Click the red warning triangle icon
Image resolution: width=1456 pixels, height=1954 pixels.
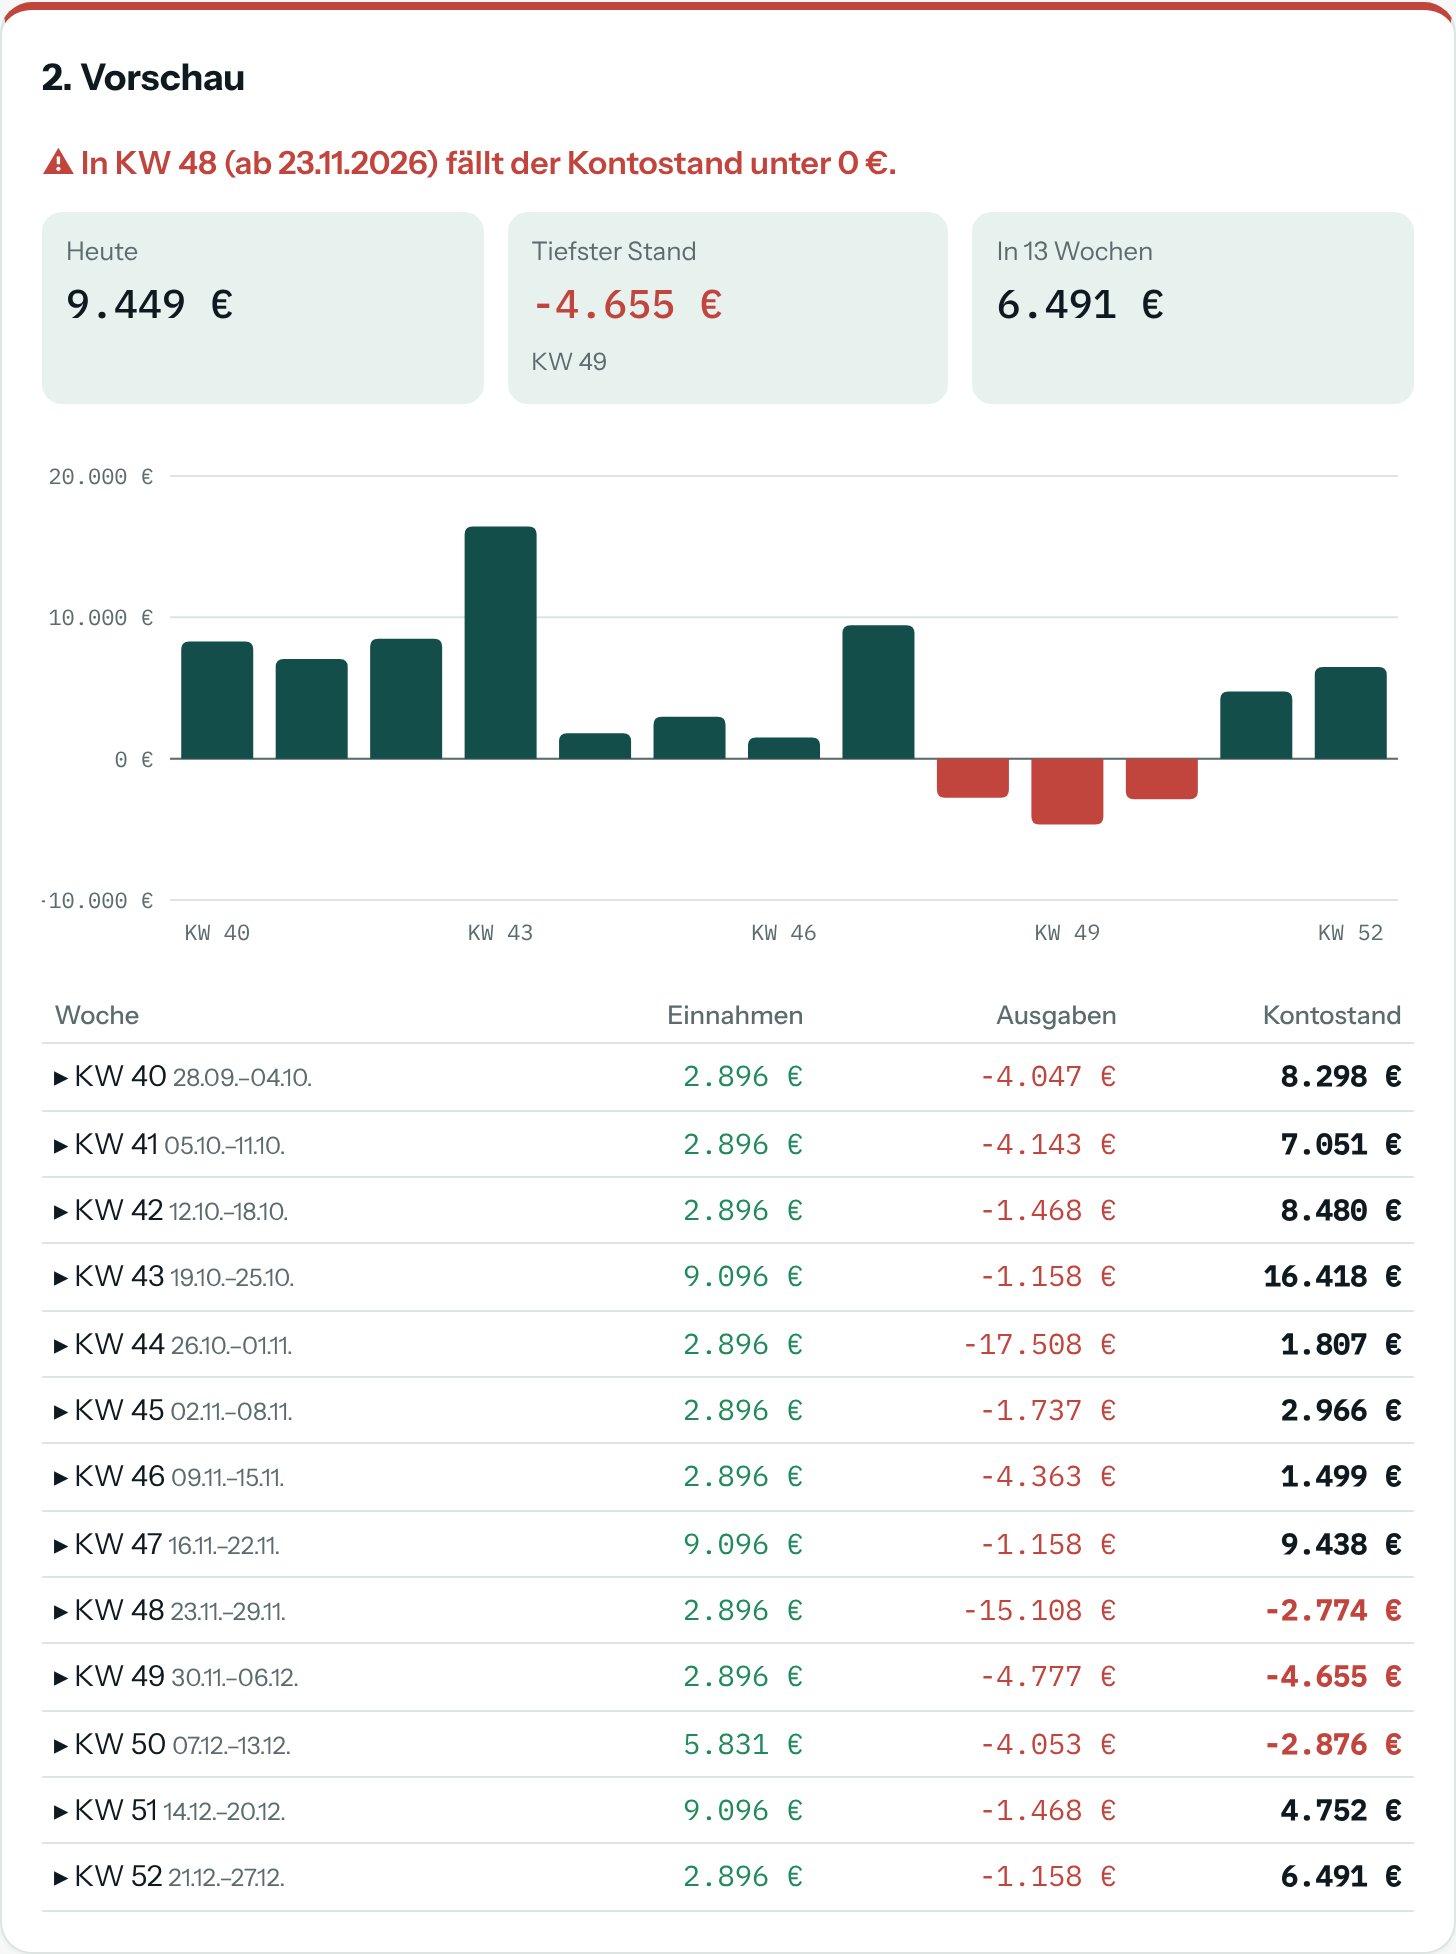[58, 162]
